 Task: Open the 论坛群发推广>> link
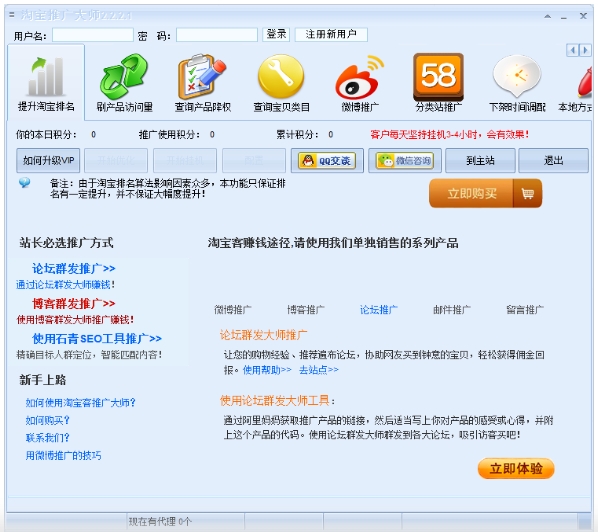74,268
